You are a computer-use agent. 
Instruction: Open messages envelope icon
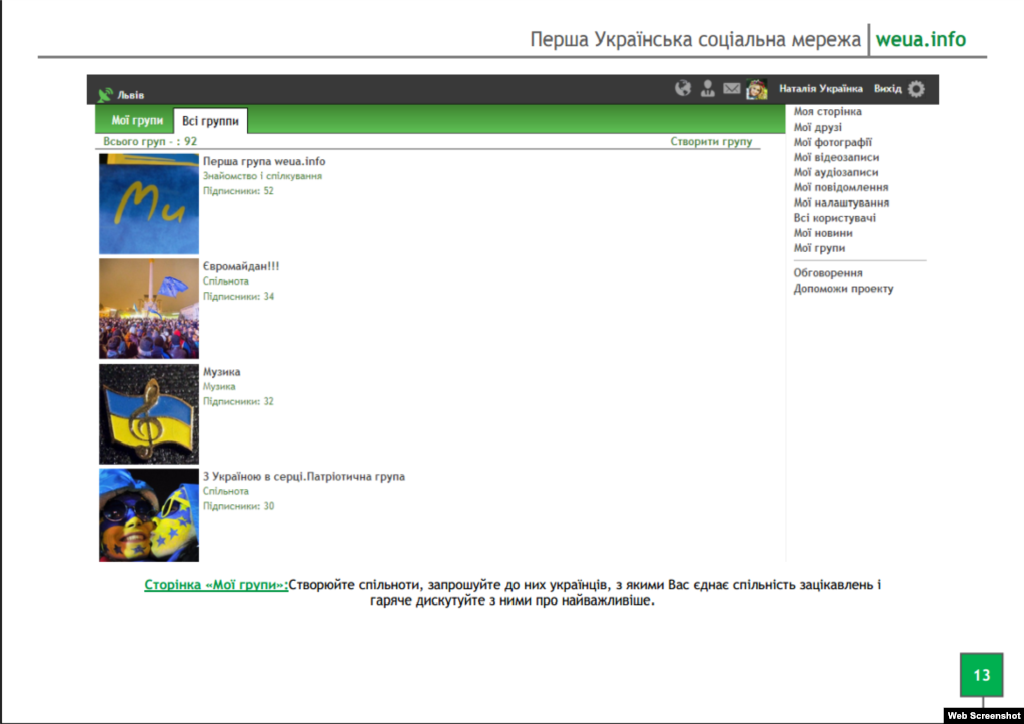(x=732, y=89)
